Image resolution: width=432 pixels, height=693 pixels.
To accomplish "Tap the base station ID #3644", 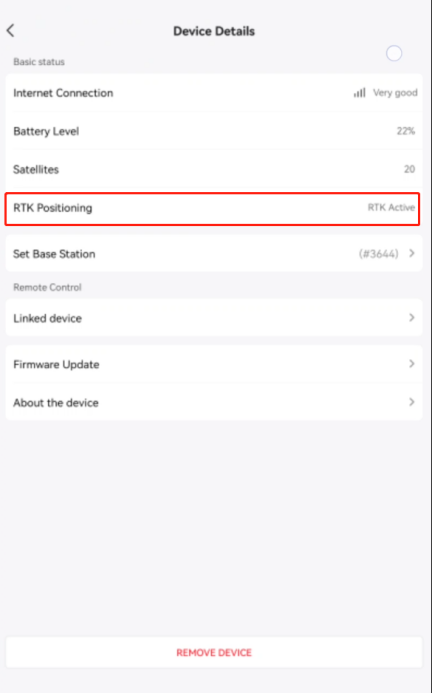I will (x=378, y=254).
